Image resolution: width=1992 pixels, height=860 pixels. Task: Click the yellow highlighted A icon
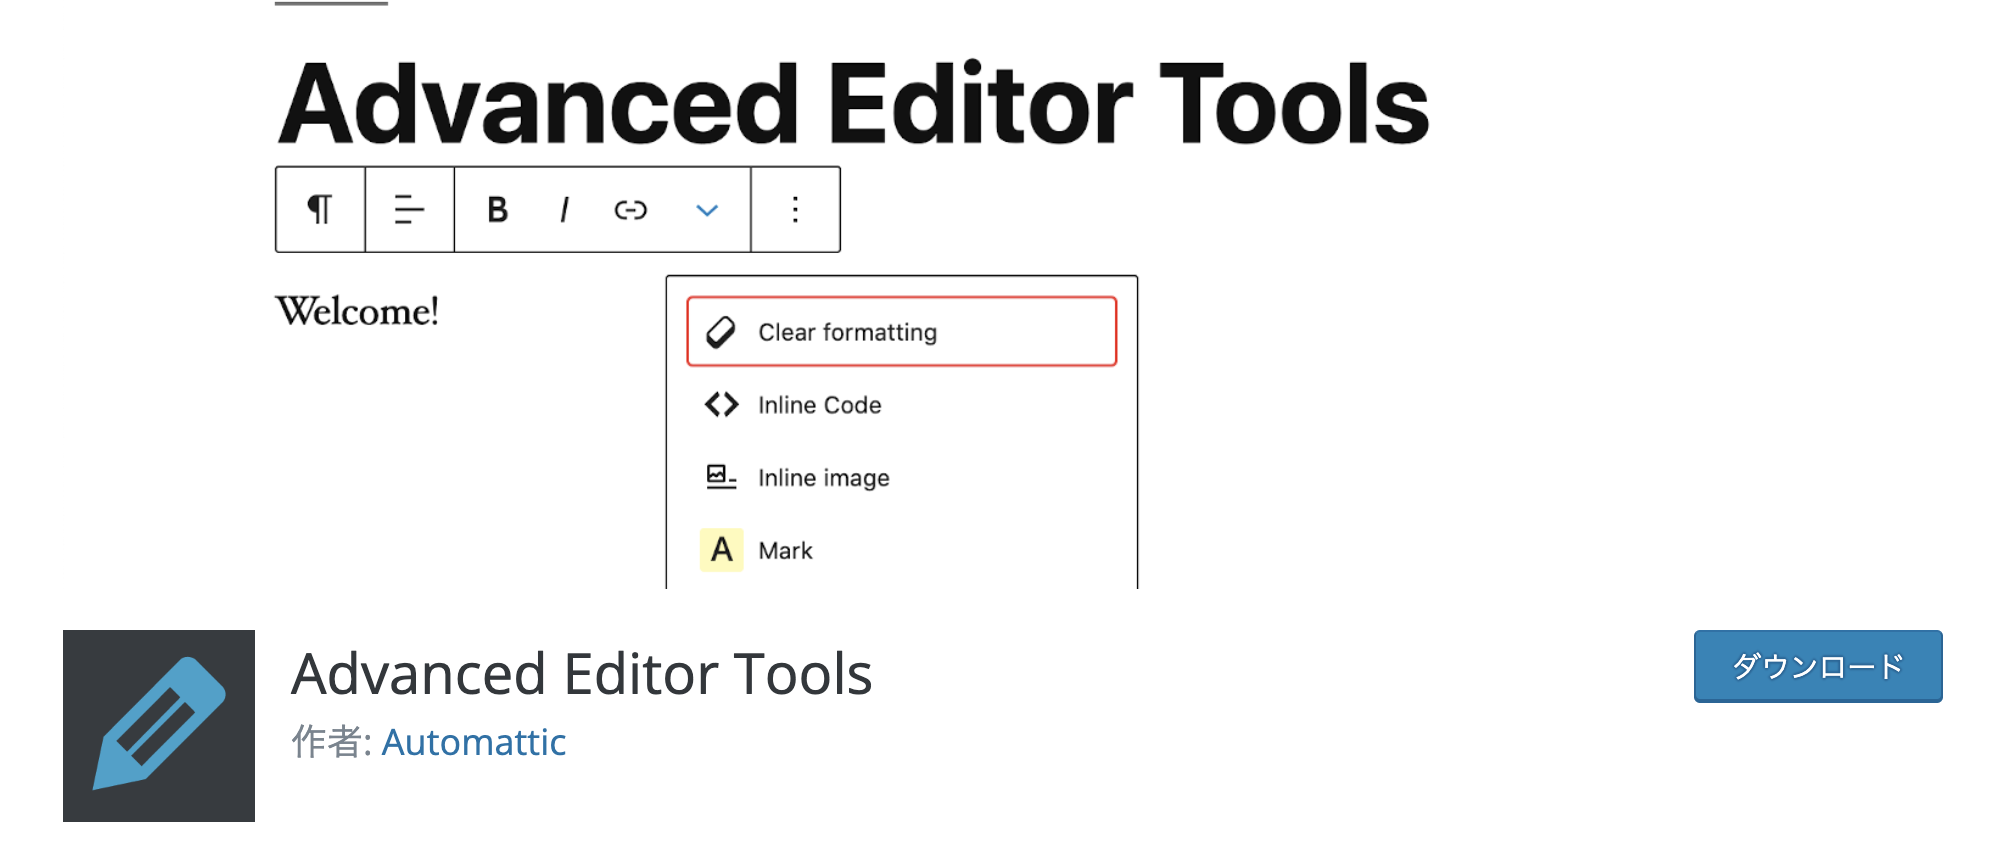pyautogui.click(x=721, y=550)
